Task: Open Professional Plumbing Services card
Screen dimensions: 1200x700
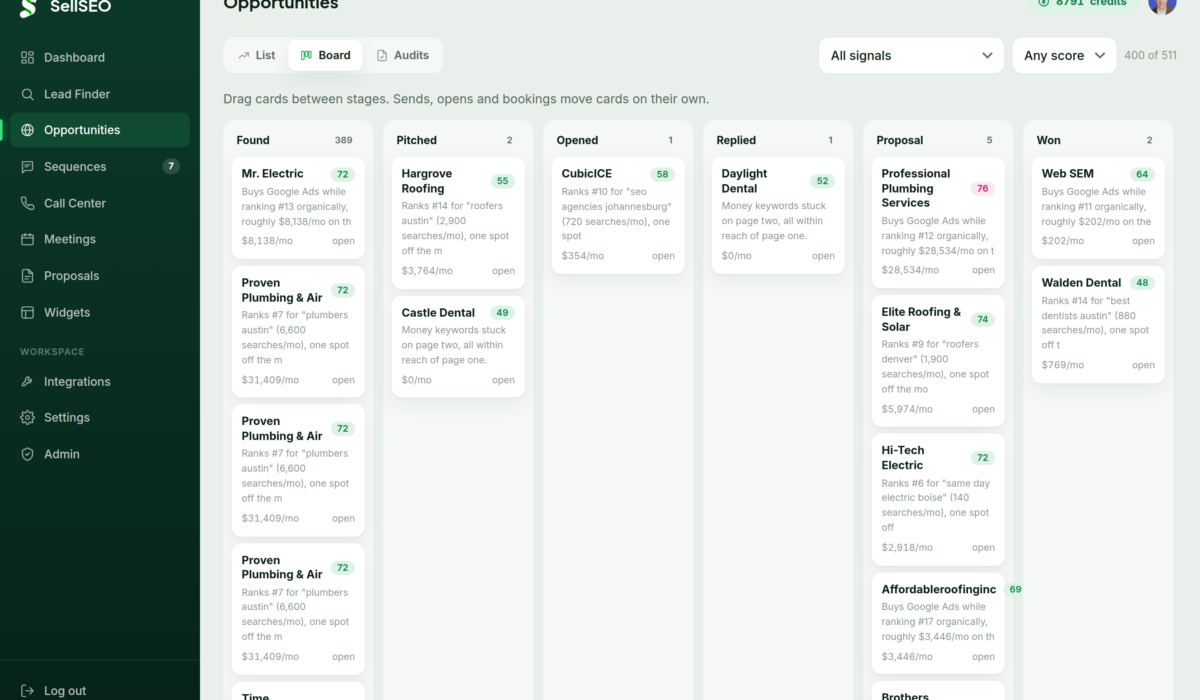Action: click(x=938, y=222)
